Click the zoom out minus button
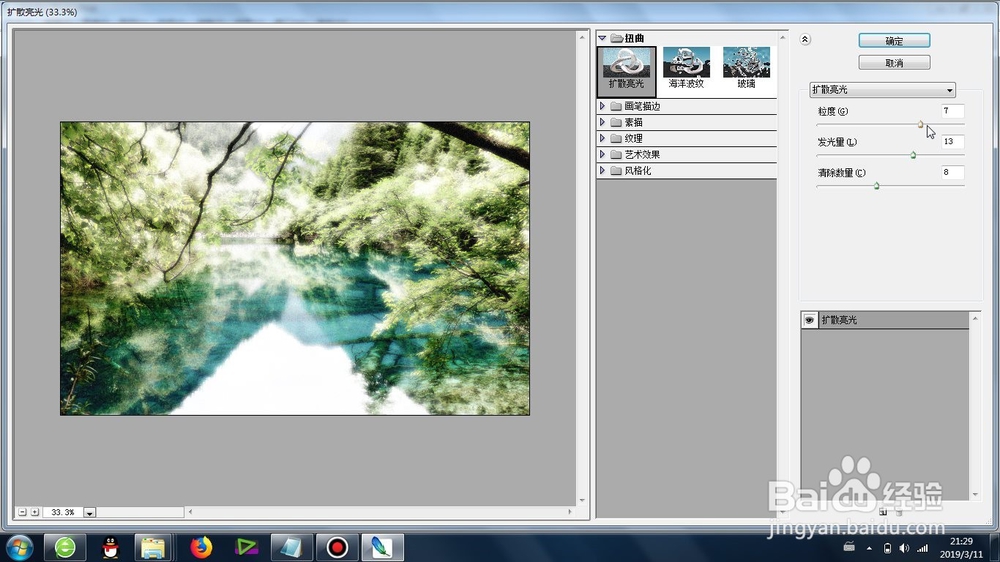This screenshot has height=562, width=1000. pyautogui.click(x=22, y=512)
